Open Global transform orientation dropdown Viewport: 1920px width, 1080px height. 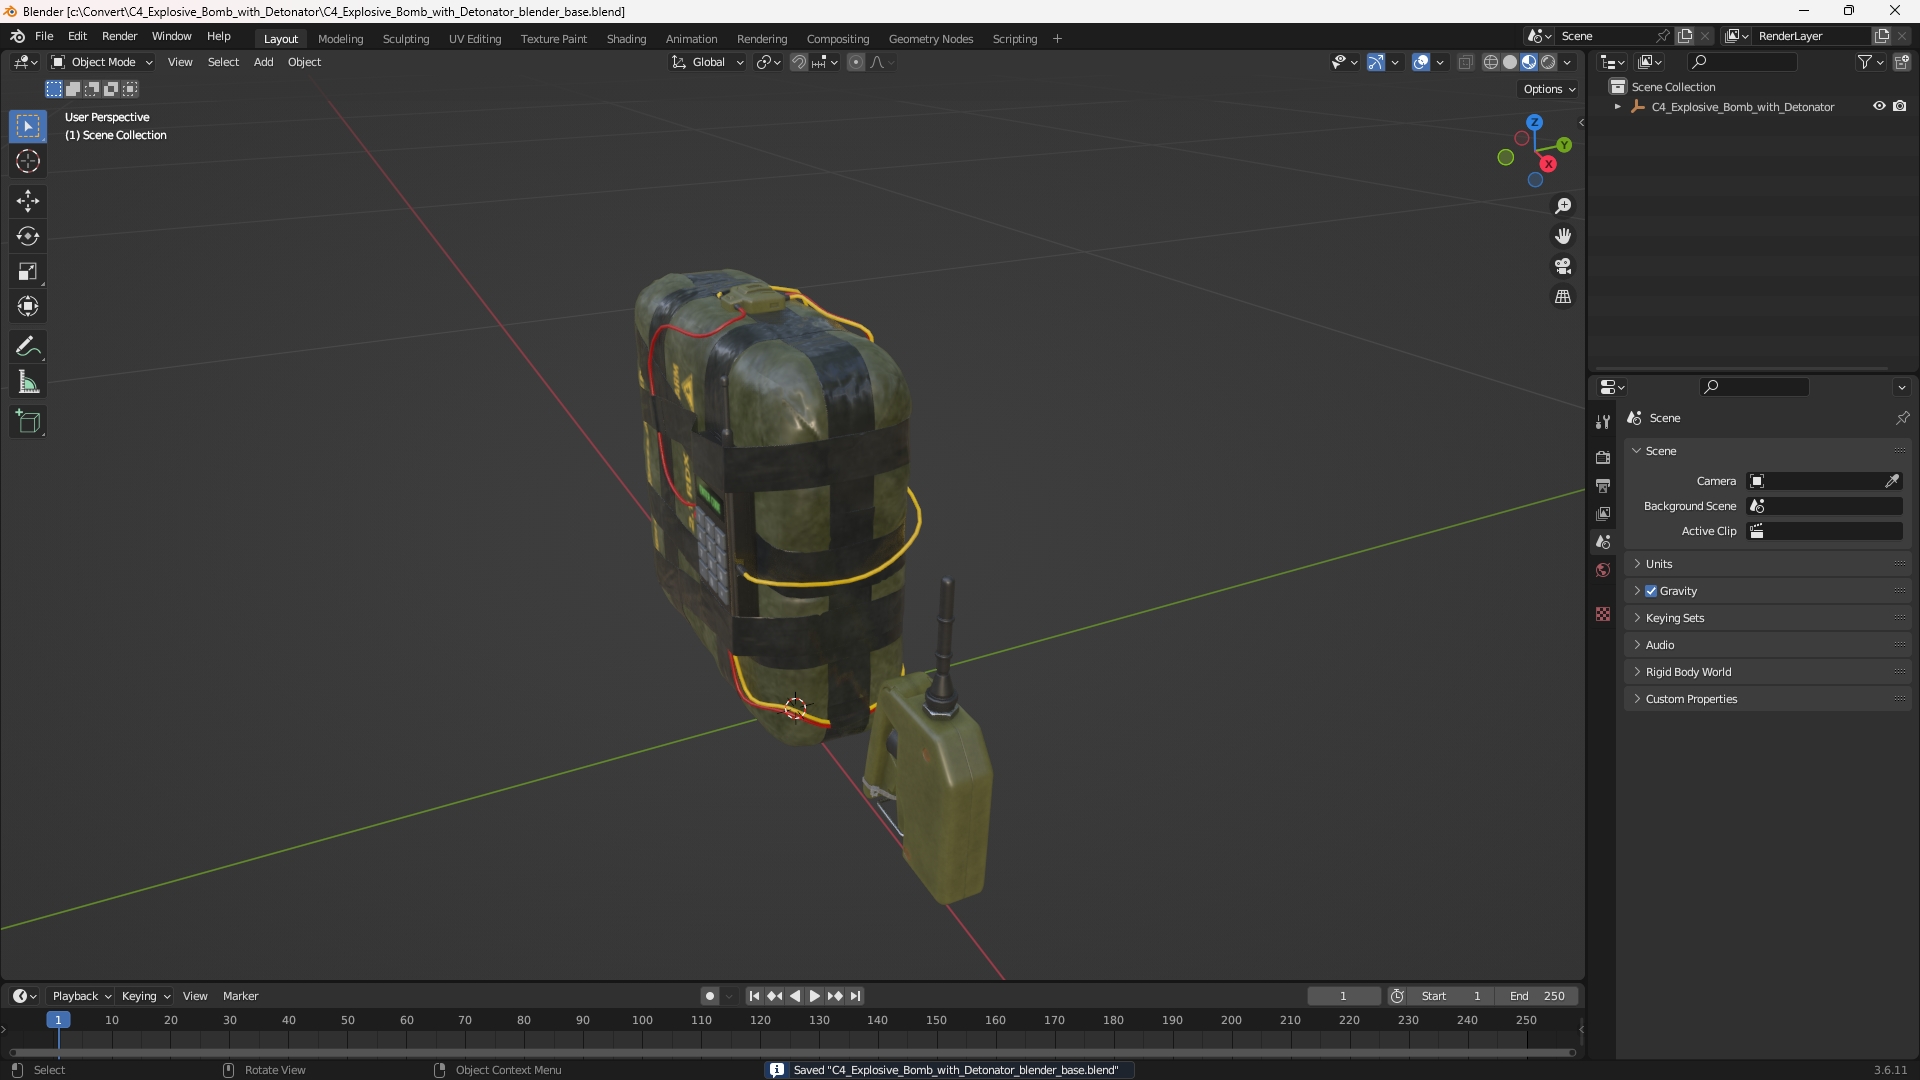(708, 62)
